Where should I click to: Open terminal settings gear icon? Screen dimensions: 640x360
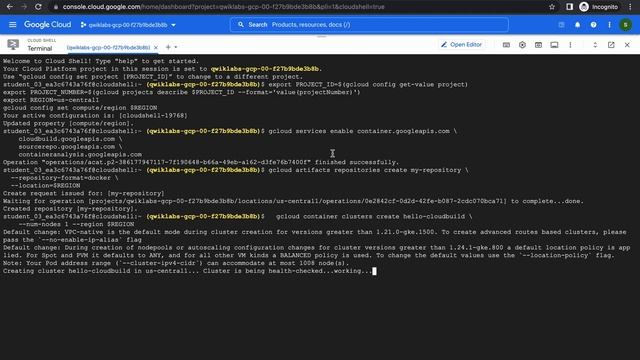(522, 45)
